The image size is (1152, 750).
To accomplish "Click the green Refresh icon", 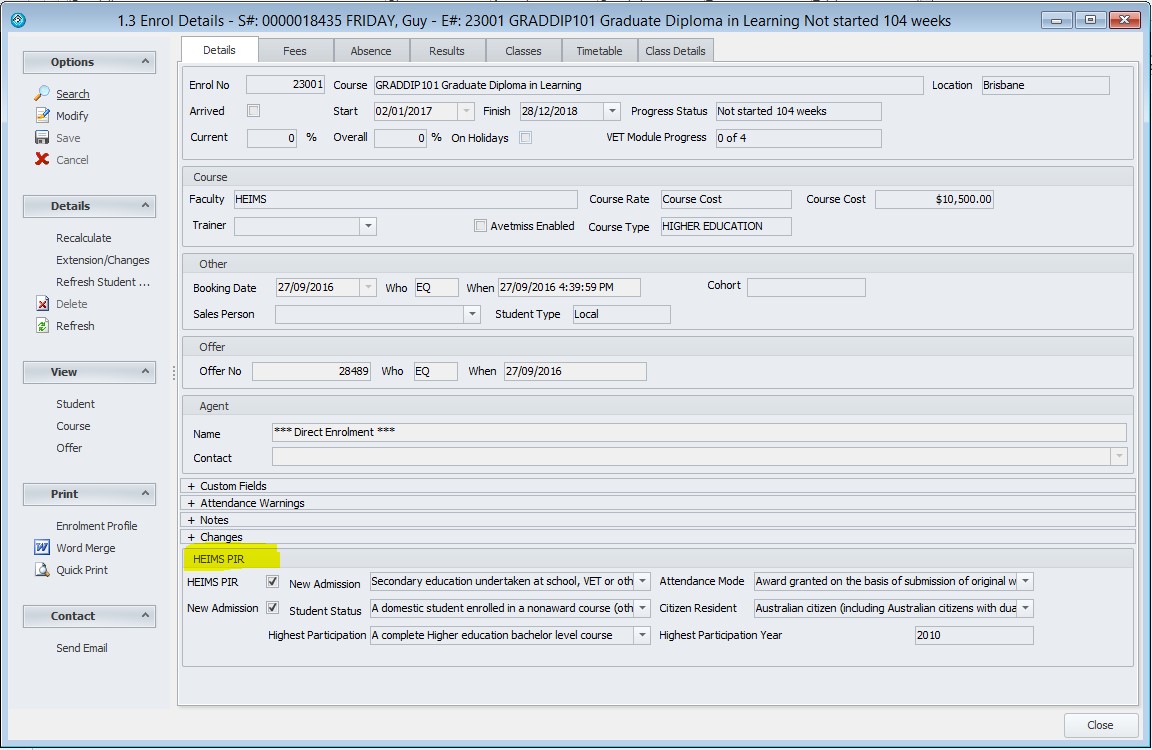I will point(42,326).
